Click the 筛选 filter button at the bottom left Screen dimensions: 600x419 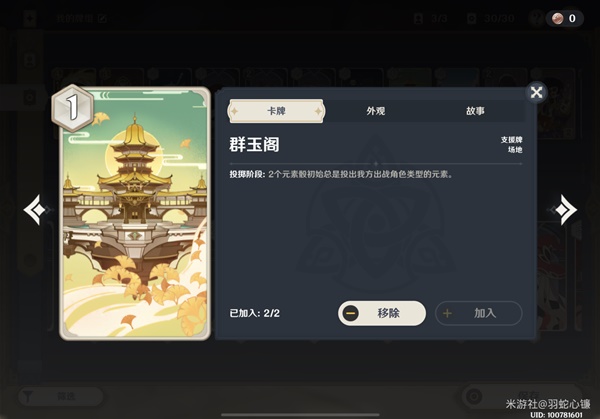[x=60, y=396]
